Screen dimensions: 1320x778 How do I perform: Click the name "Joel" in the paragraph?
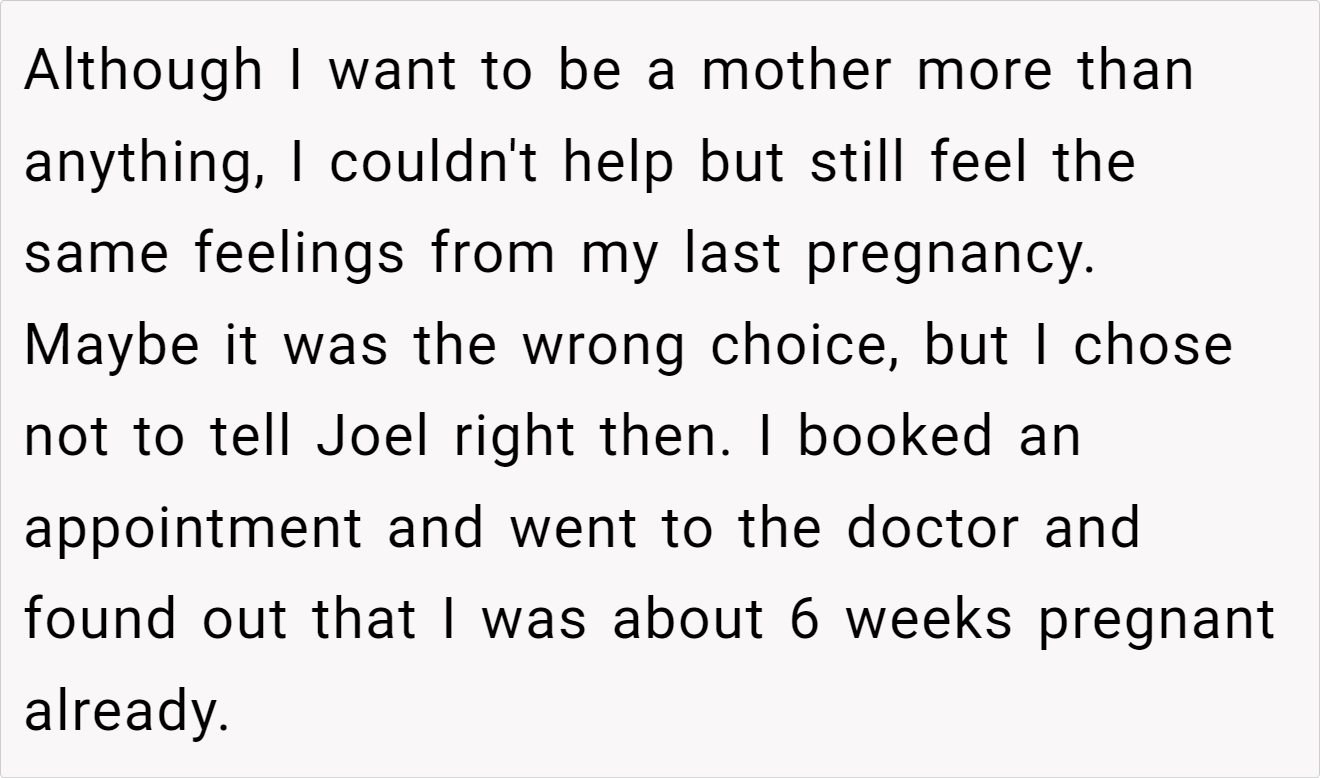point(375,436)
